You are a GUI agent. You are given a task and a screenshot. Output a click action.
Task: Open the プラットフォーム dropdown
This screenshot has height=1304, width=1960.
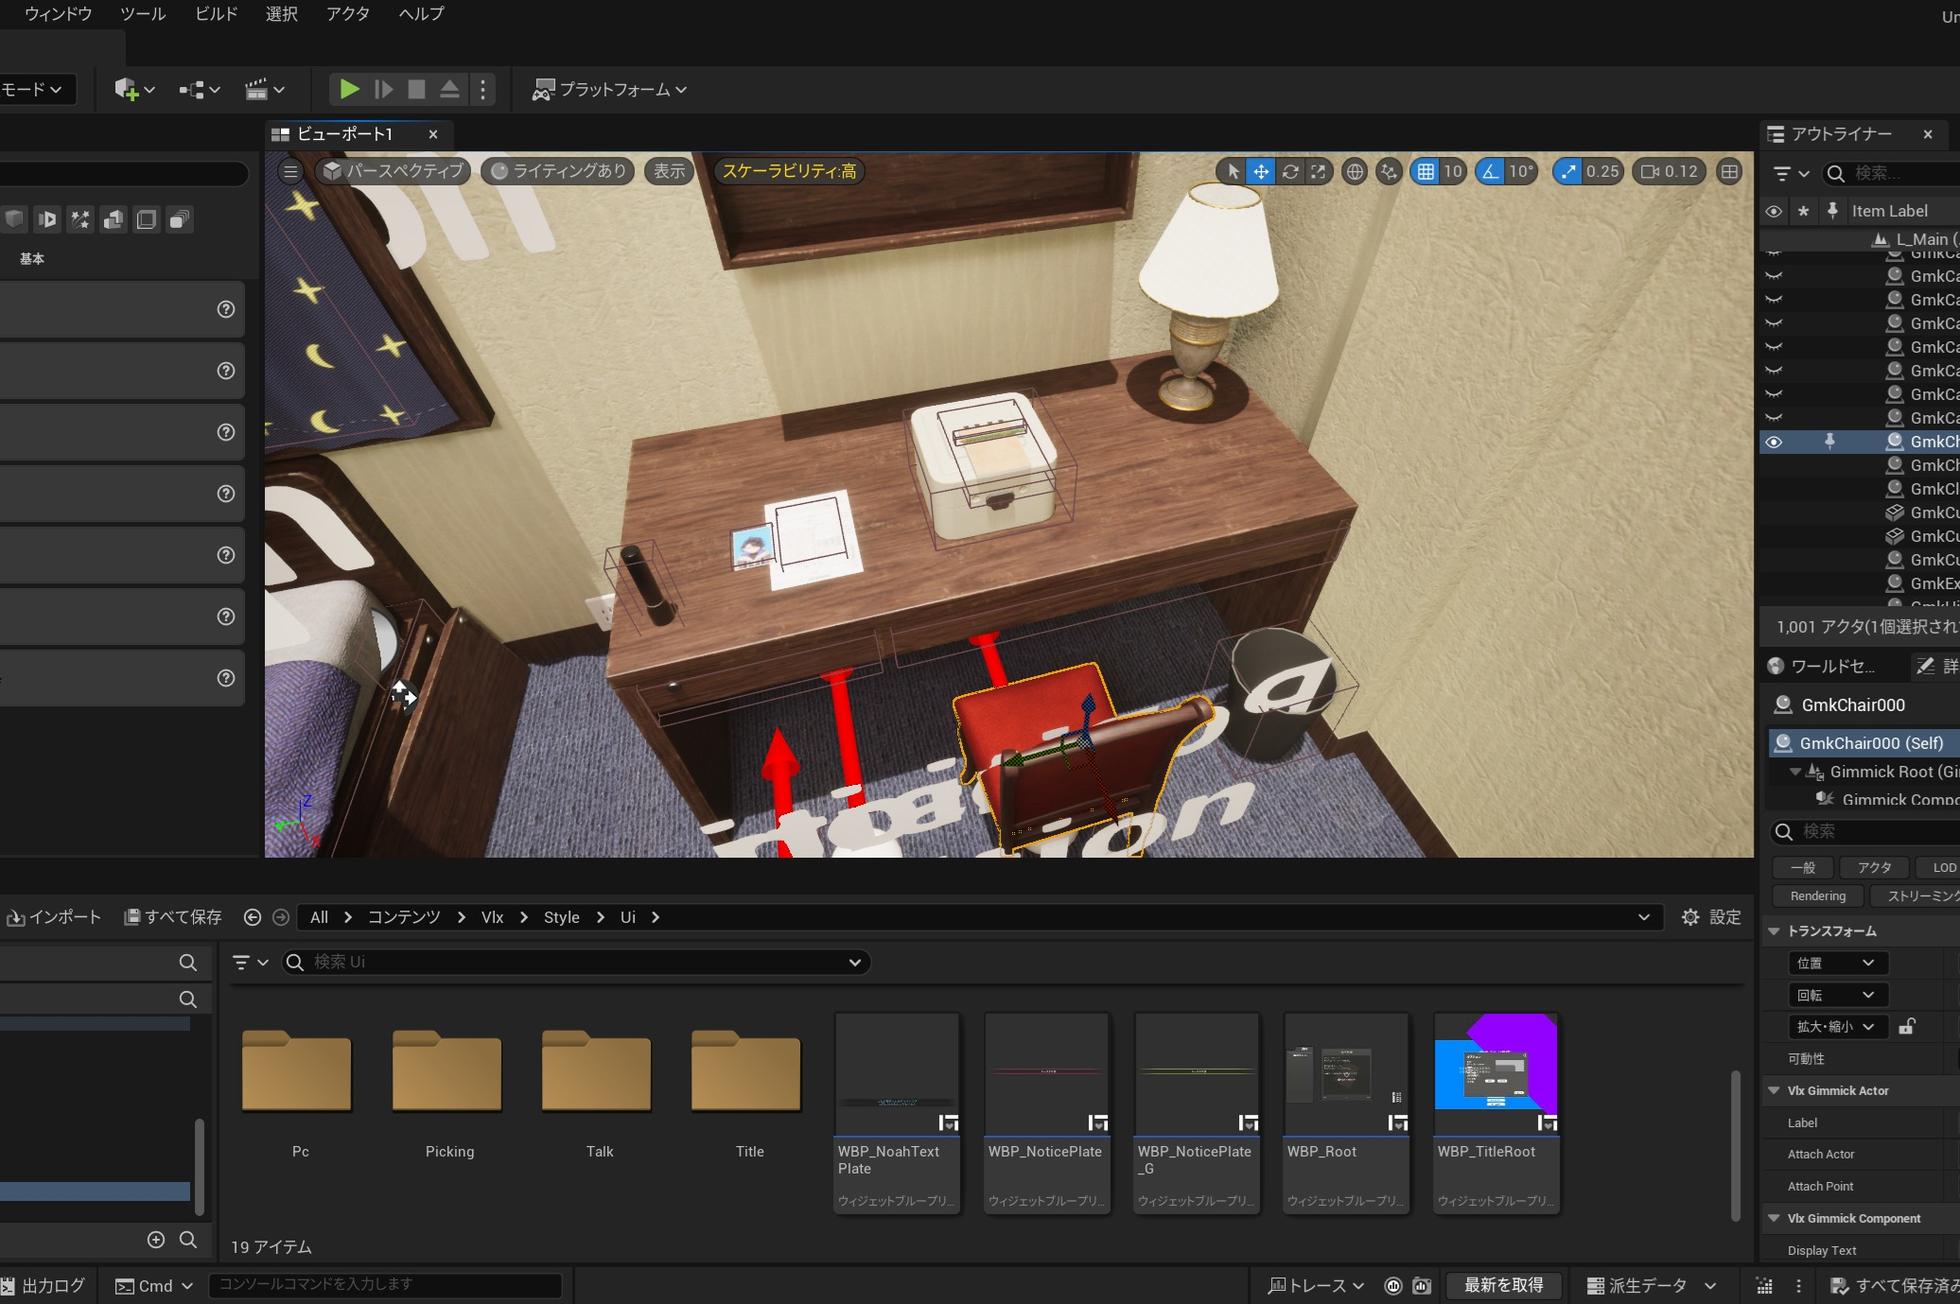[x=610, y=90]
